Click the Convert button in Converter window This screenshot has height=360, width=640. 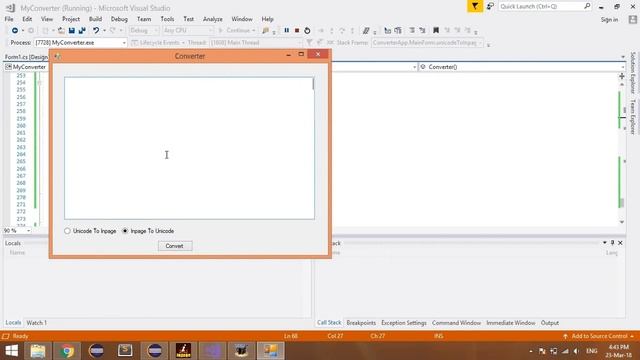click(175, 246)
